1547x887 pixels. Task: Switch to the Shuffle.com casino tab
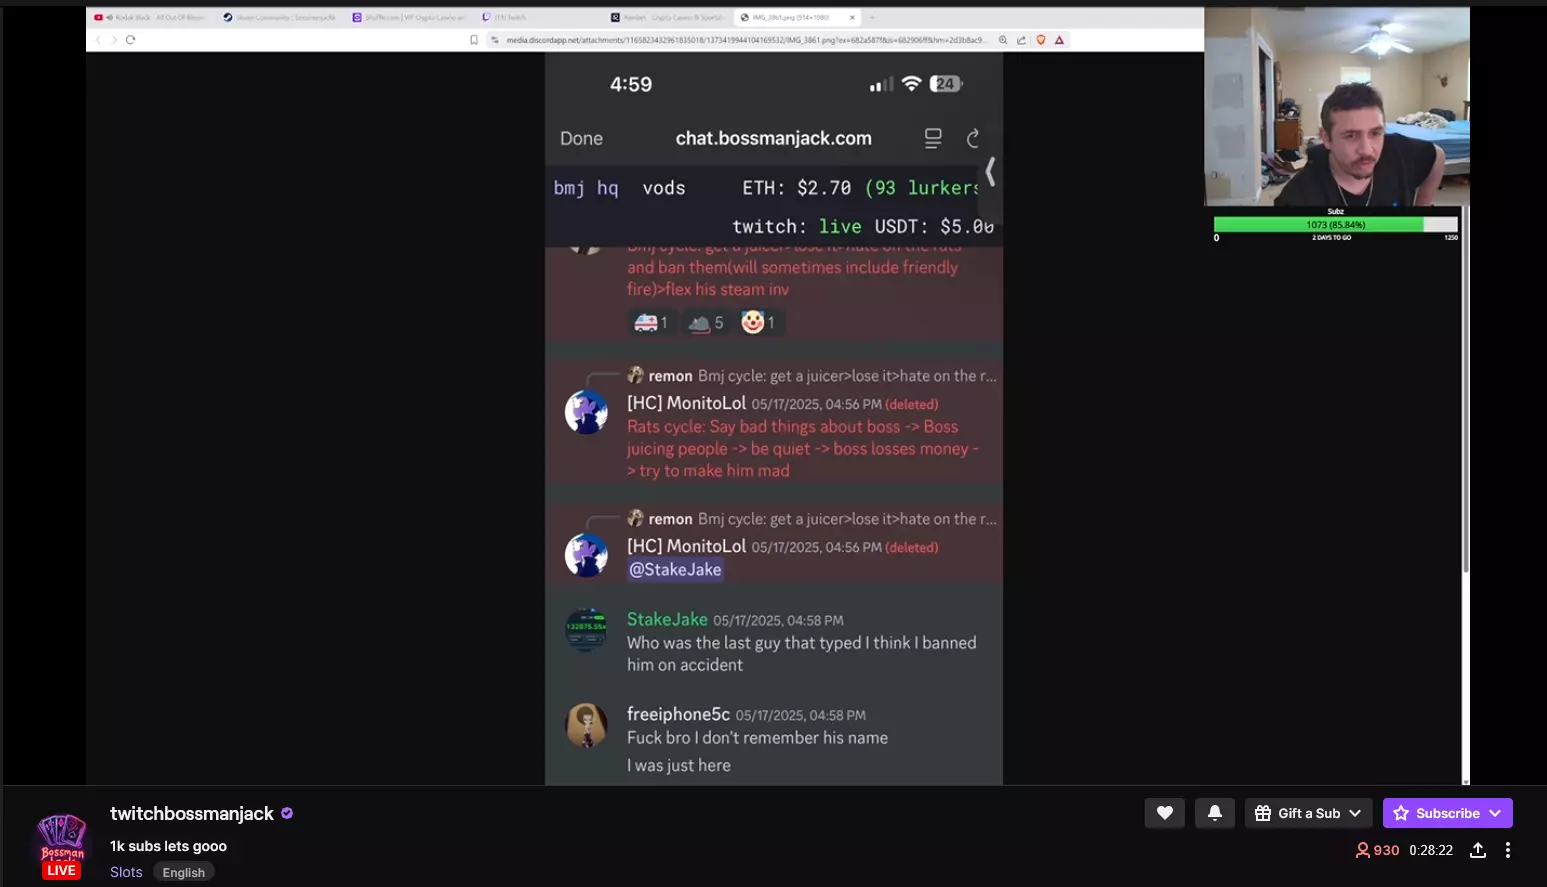point(410,17)
